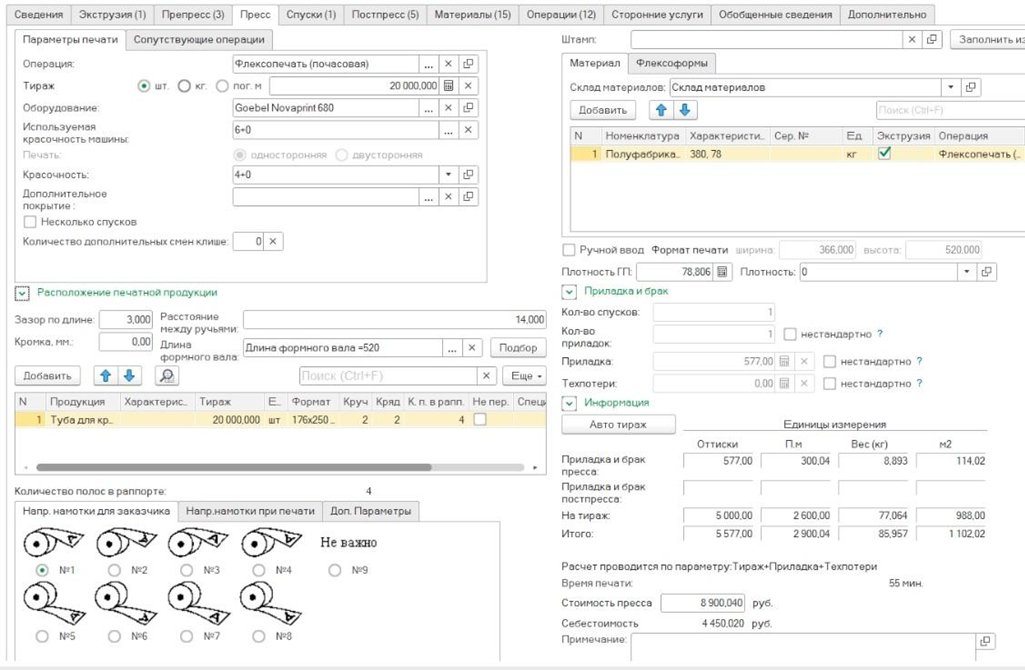The image size is (1025, 670).
Task: Open calculator icon in Плотность ГП field
Action: 723,272
